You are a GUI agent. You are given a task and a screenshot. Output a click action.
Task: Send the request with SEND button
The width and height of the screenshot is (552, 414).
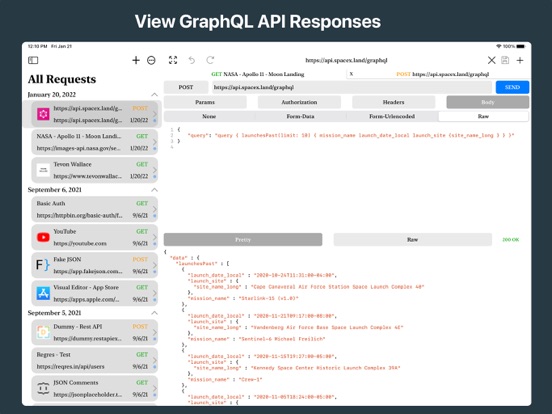coord(512,87)
